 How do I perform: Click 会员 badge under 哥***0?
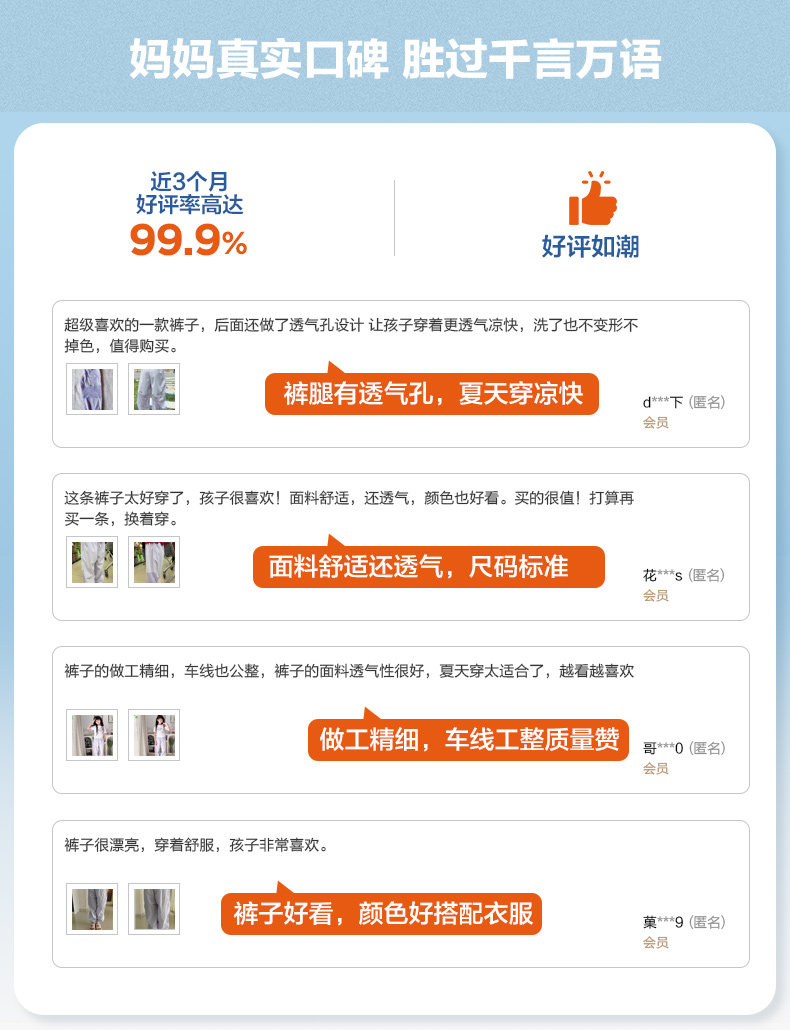coord(655,768)
